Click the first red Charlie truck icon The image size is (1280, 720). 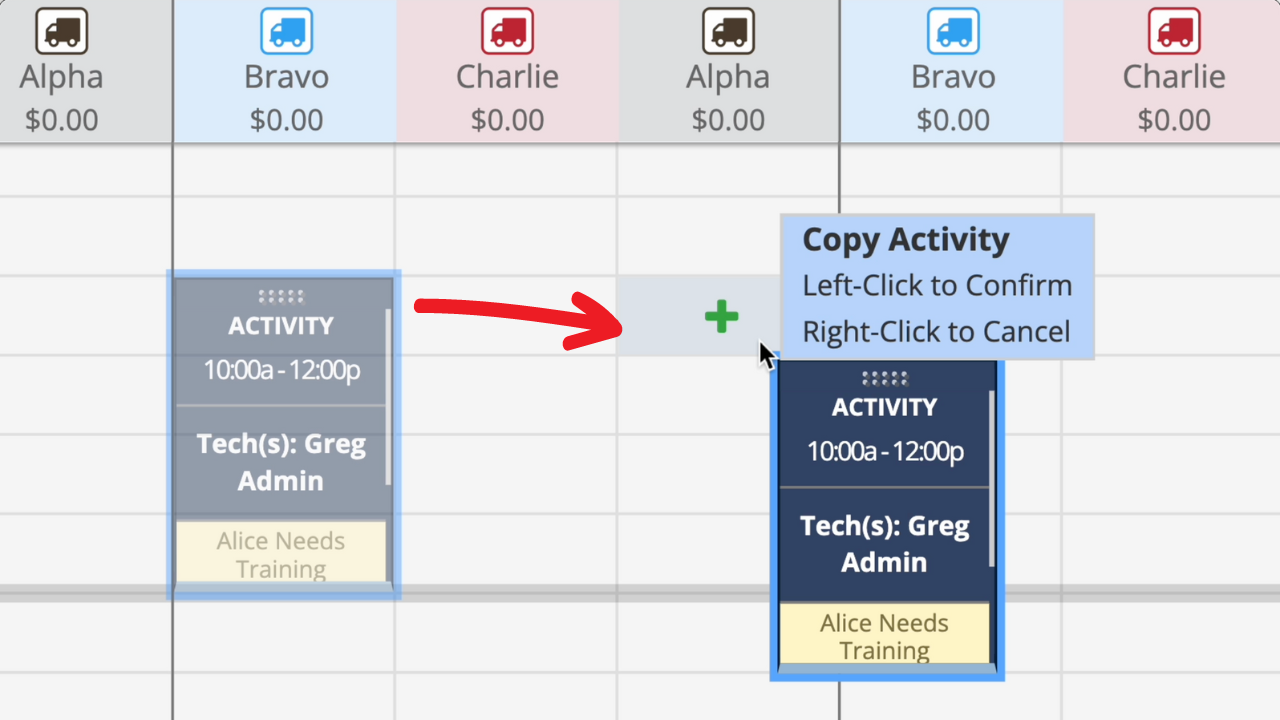coord(507,30)
